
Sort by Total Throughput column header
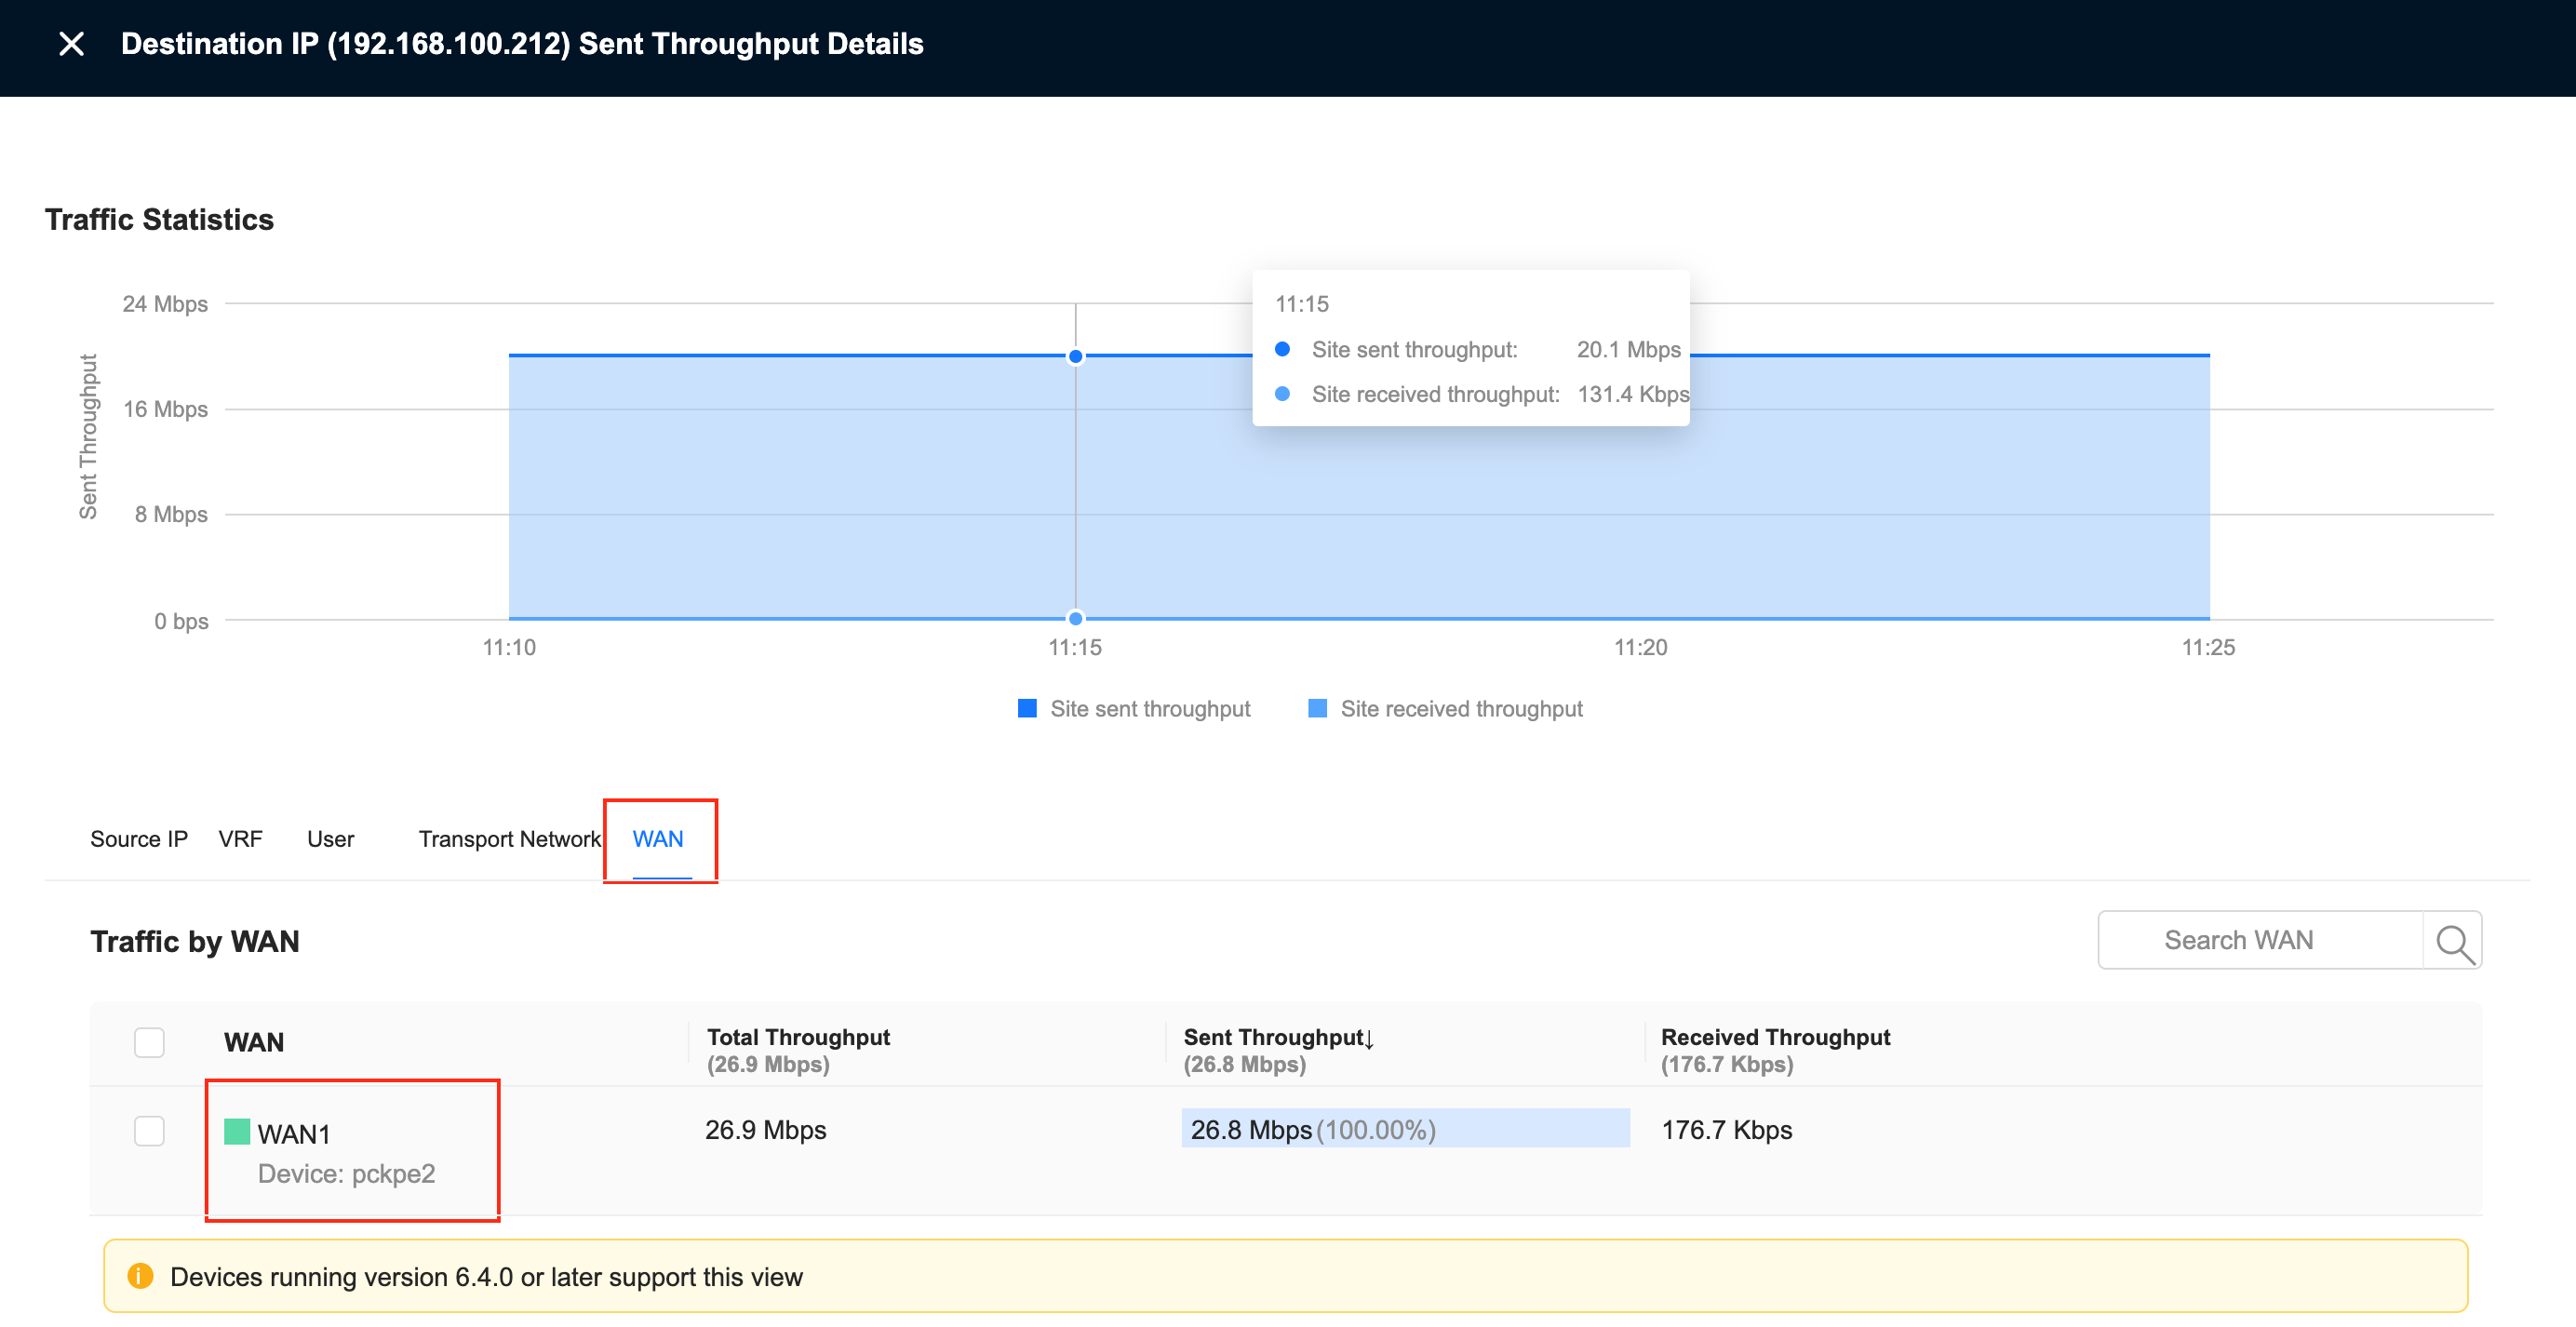click(798, 1038)
